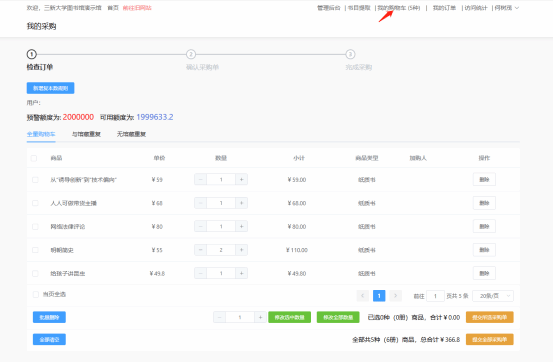Increase quantity for the ¥59 book row
The width and height of the screenshot is (554, 362).
(x=242, y=179)
